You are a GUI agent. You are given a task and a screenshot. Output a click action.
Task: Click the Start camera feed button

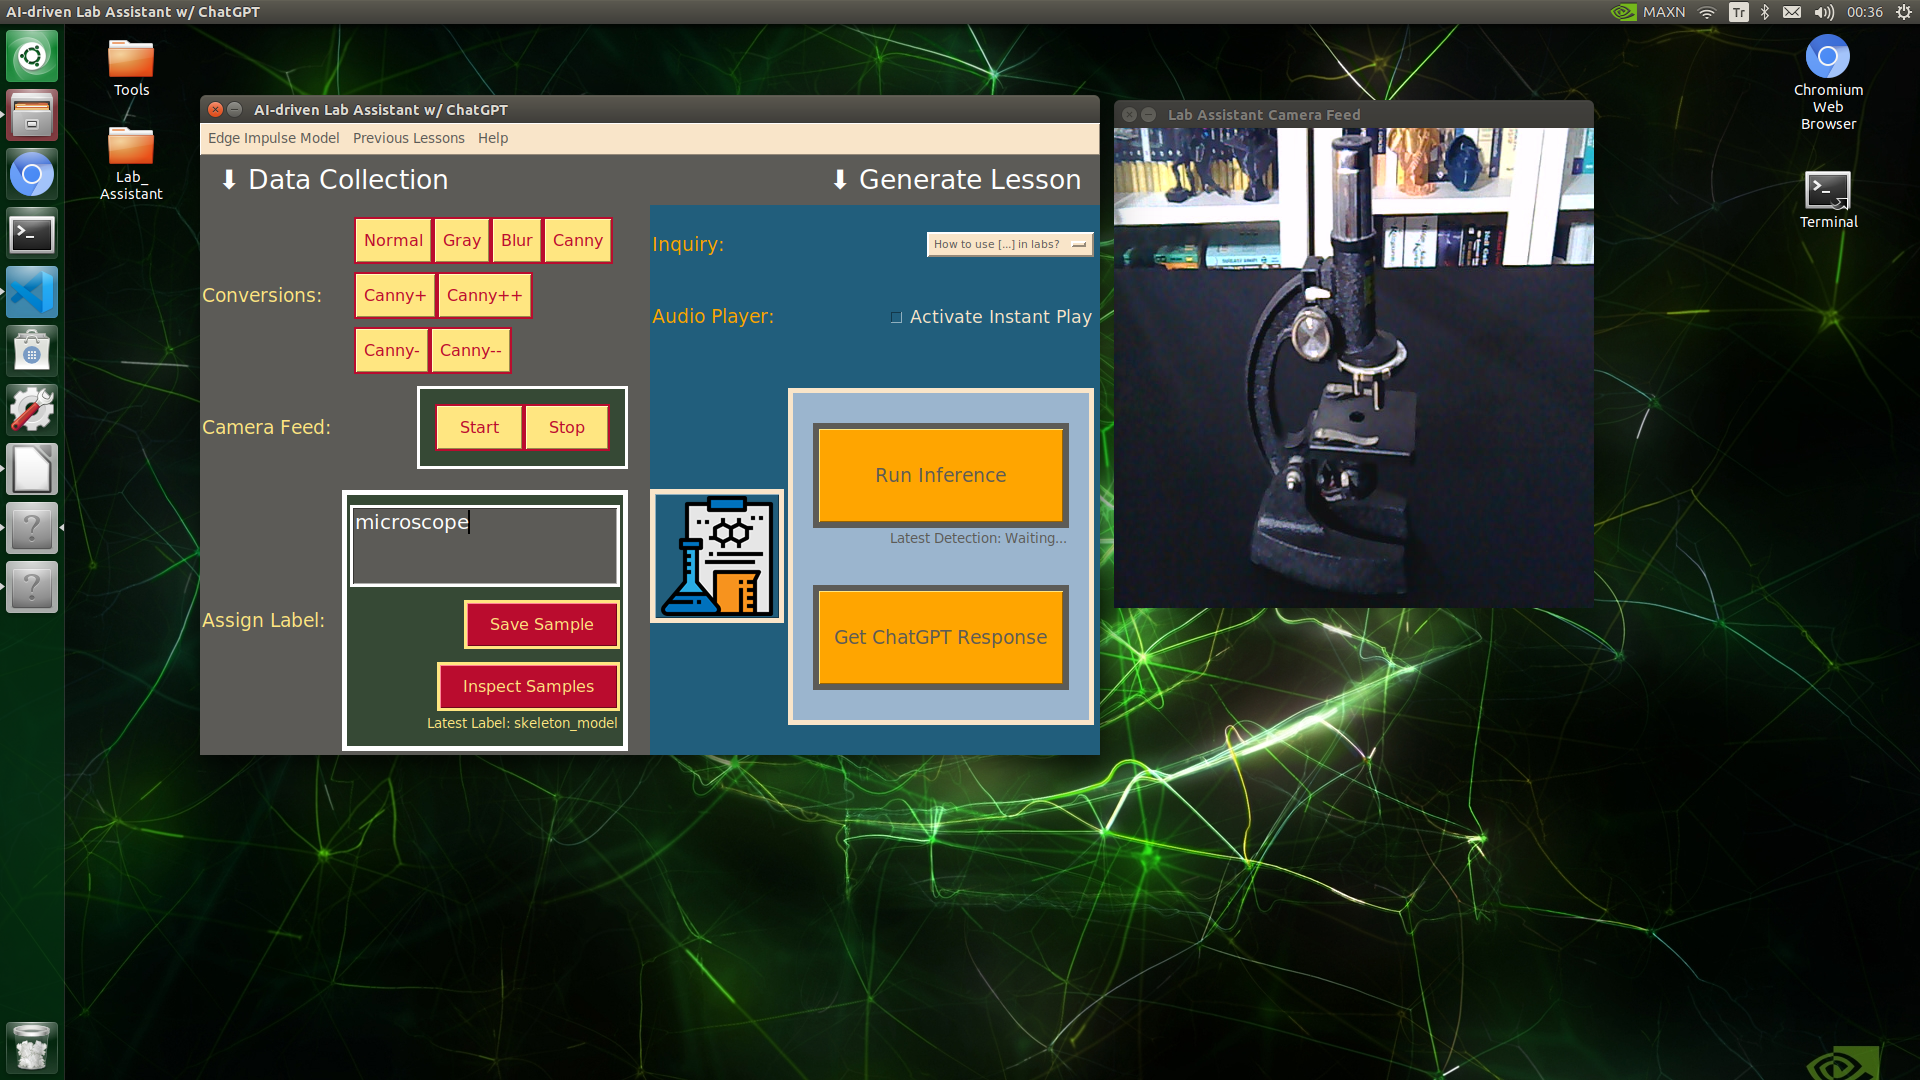(x=477, y=426)
